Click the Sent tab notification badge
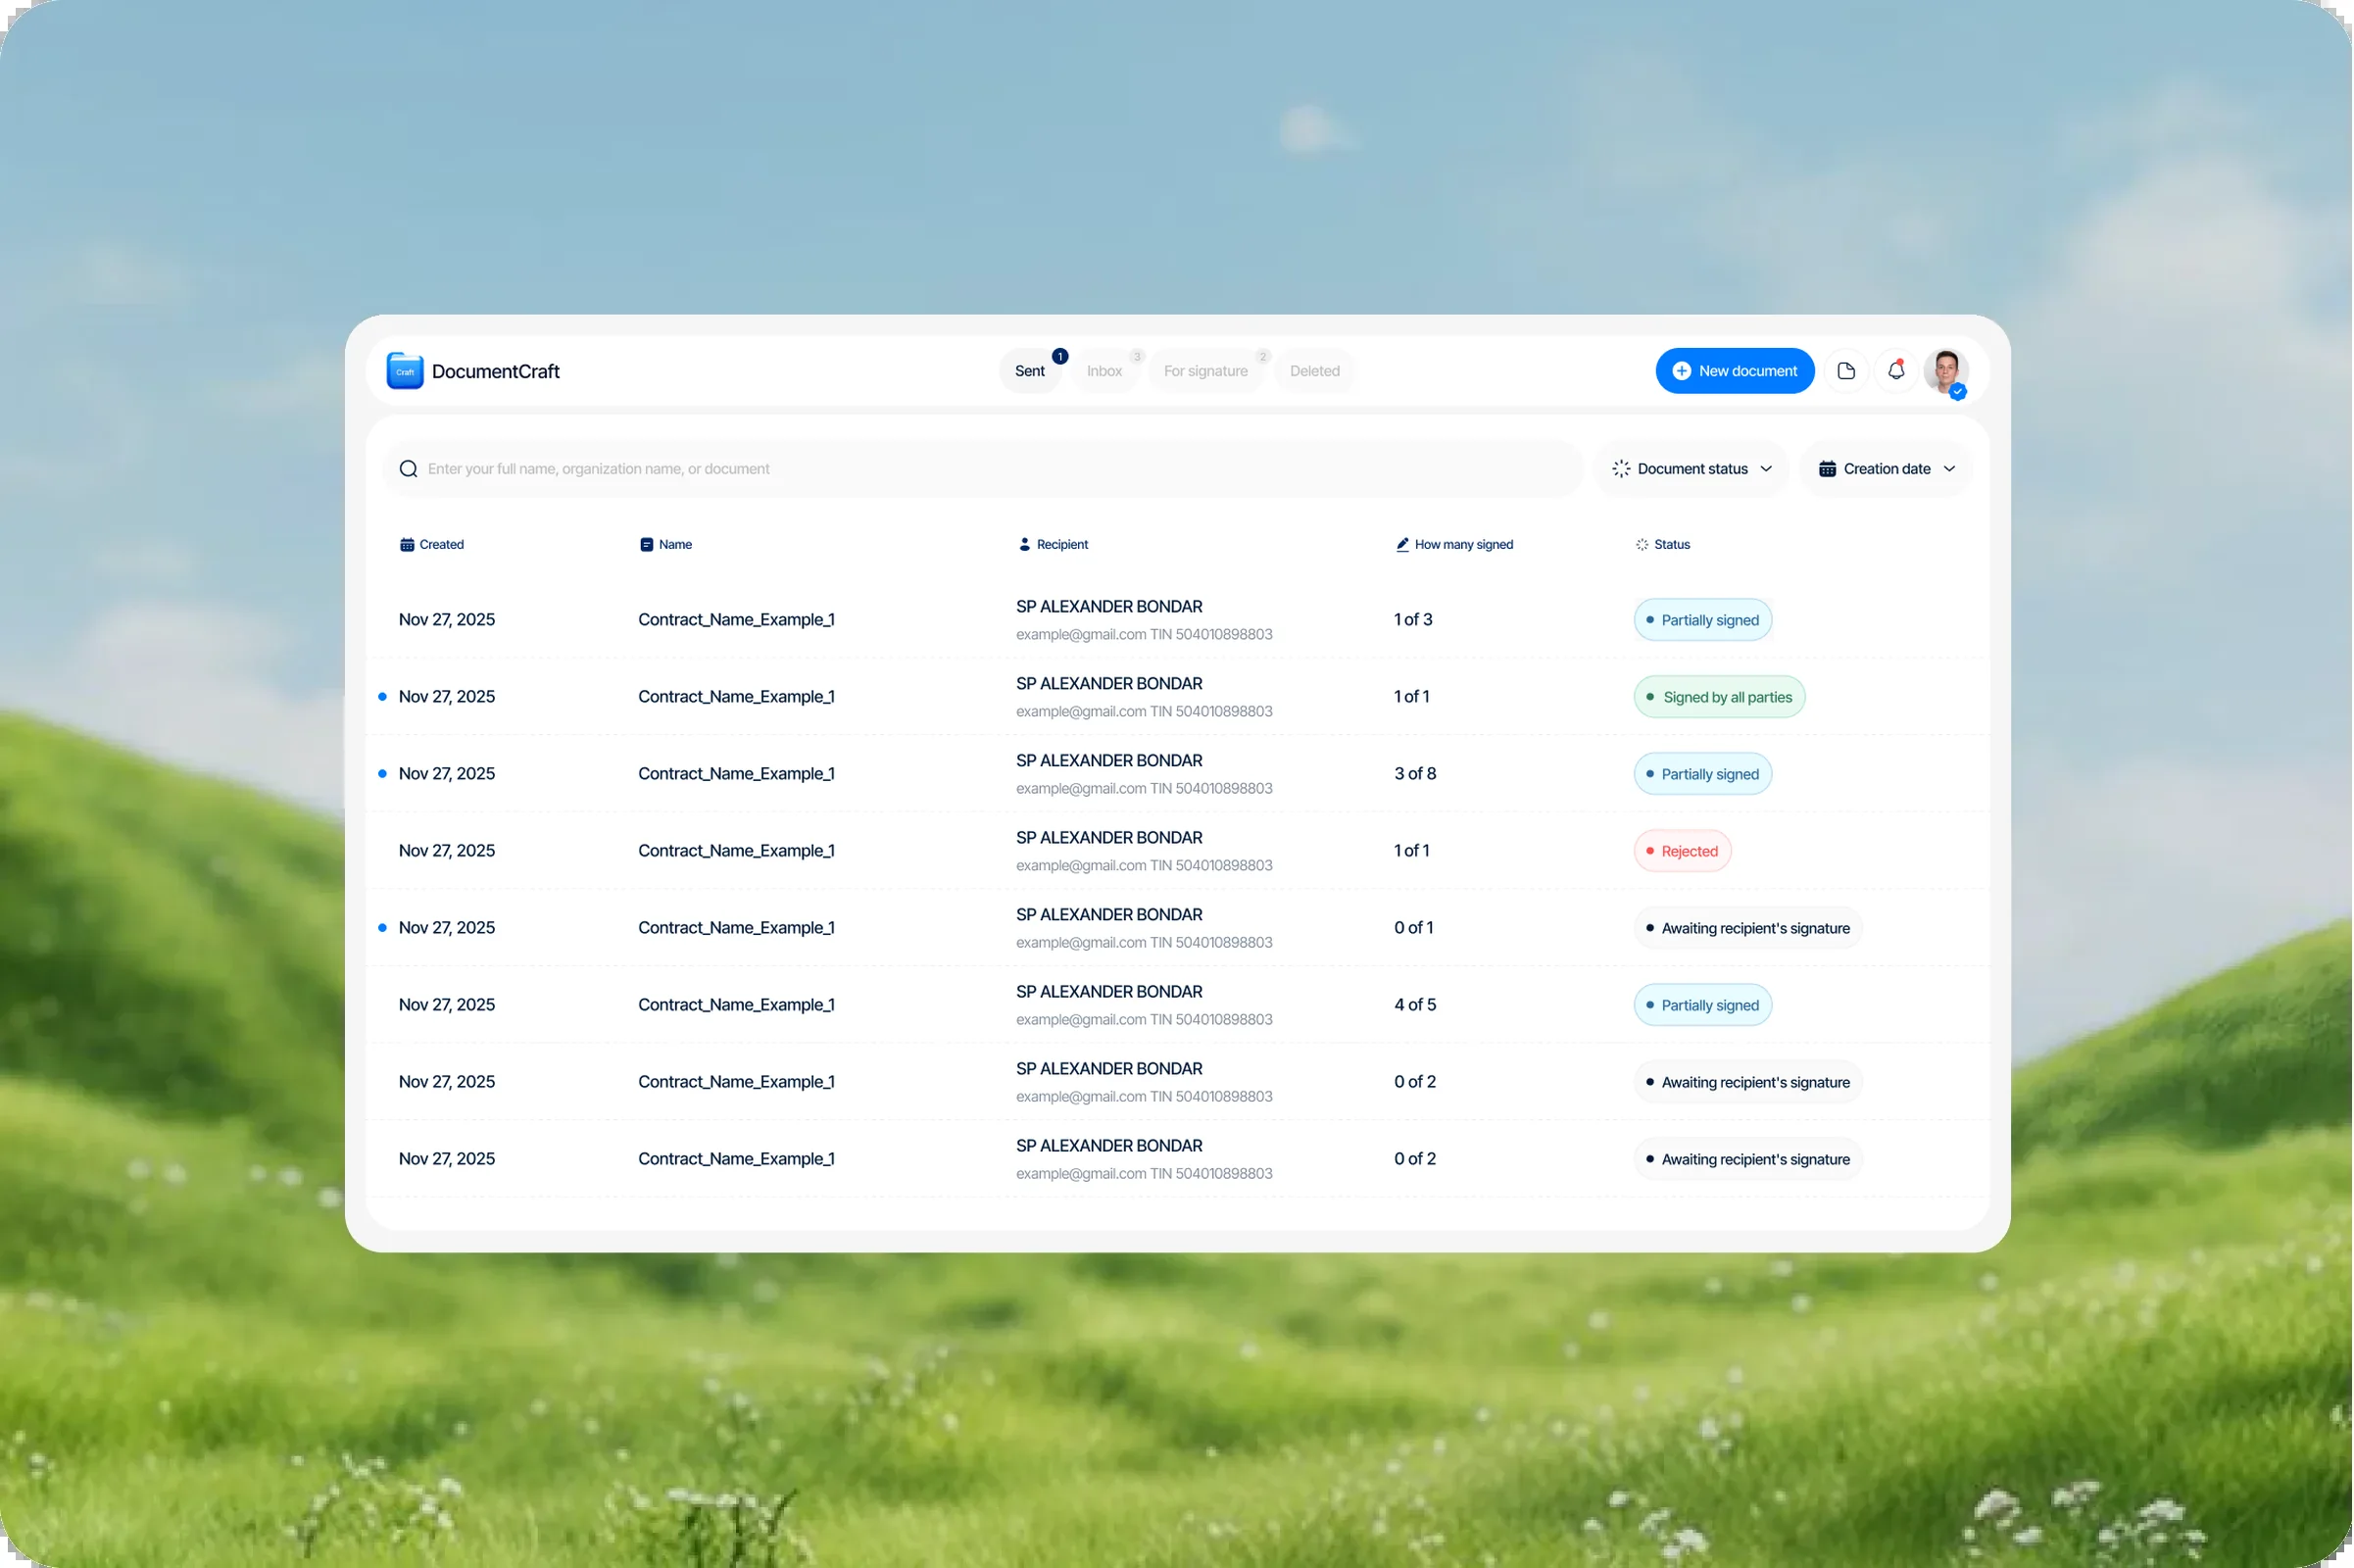Image resolution: width=2354 pixels, height=1568 pixels. pos(1060,356)
